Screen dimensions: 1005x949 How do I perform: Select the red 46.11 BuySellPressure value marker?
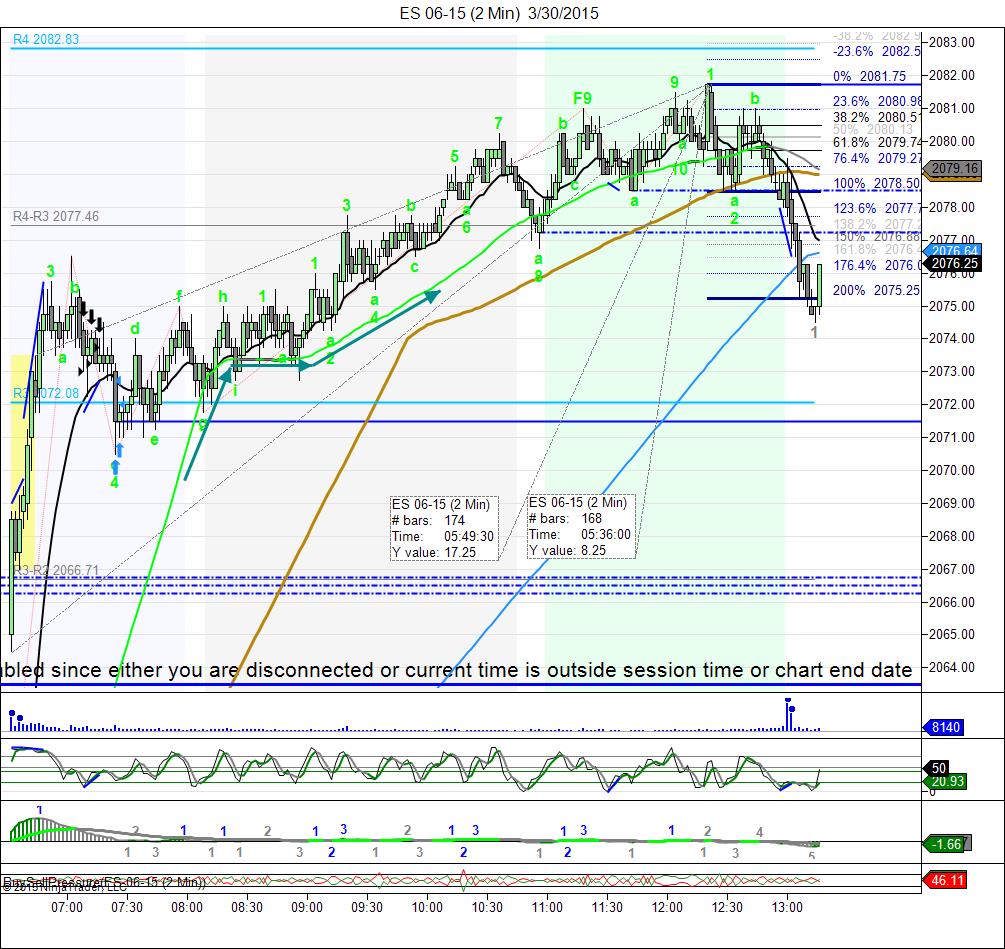pyautogui.click(x=947, y=880)
